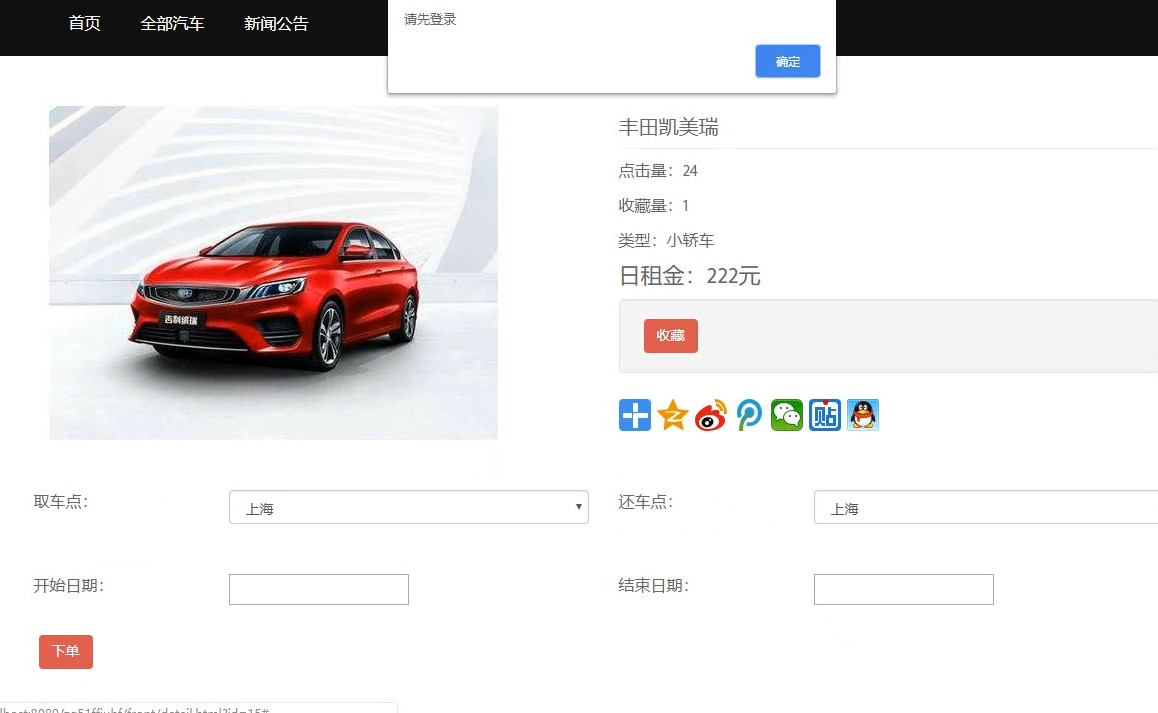Share to Baidu Tieba 贴 icon
Viewport: 1158px width, 713px height.
click(825, 415)
